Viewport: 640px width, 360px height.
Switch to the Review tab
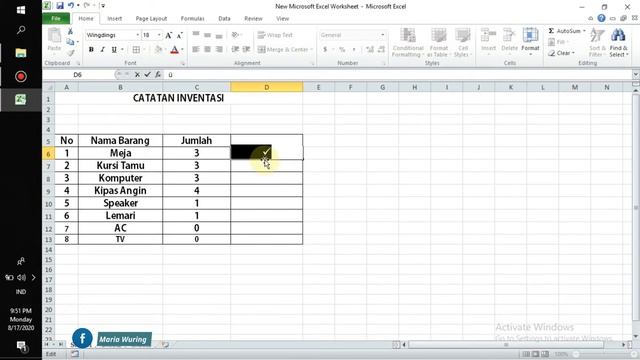(253, 18)
